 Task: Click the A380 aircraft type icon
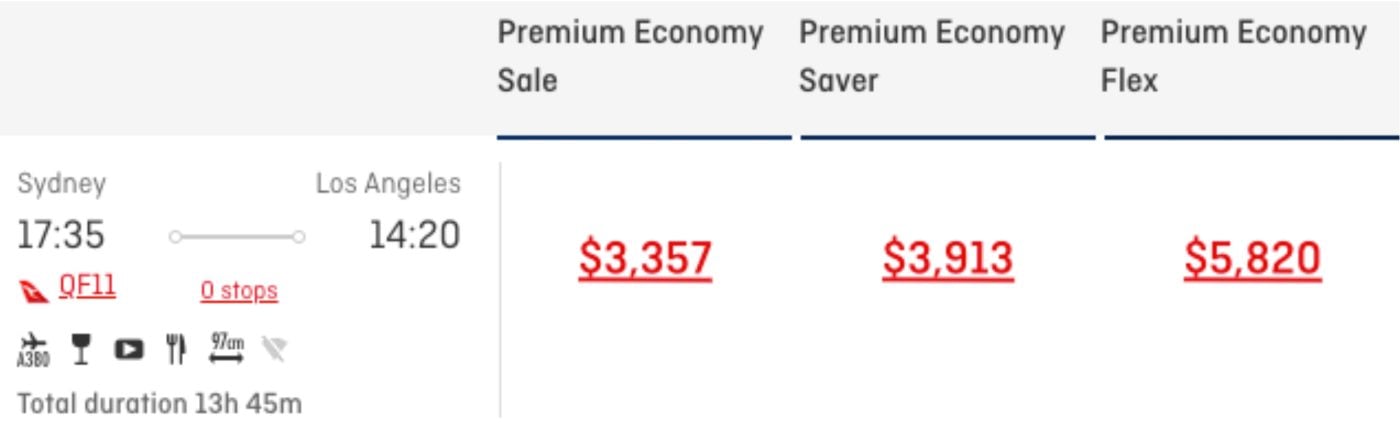(x=33, y=350)
